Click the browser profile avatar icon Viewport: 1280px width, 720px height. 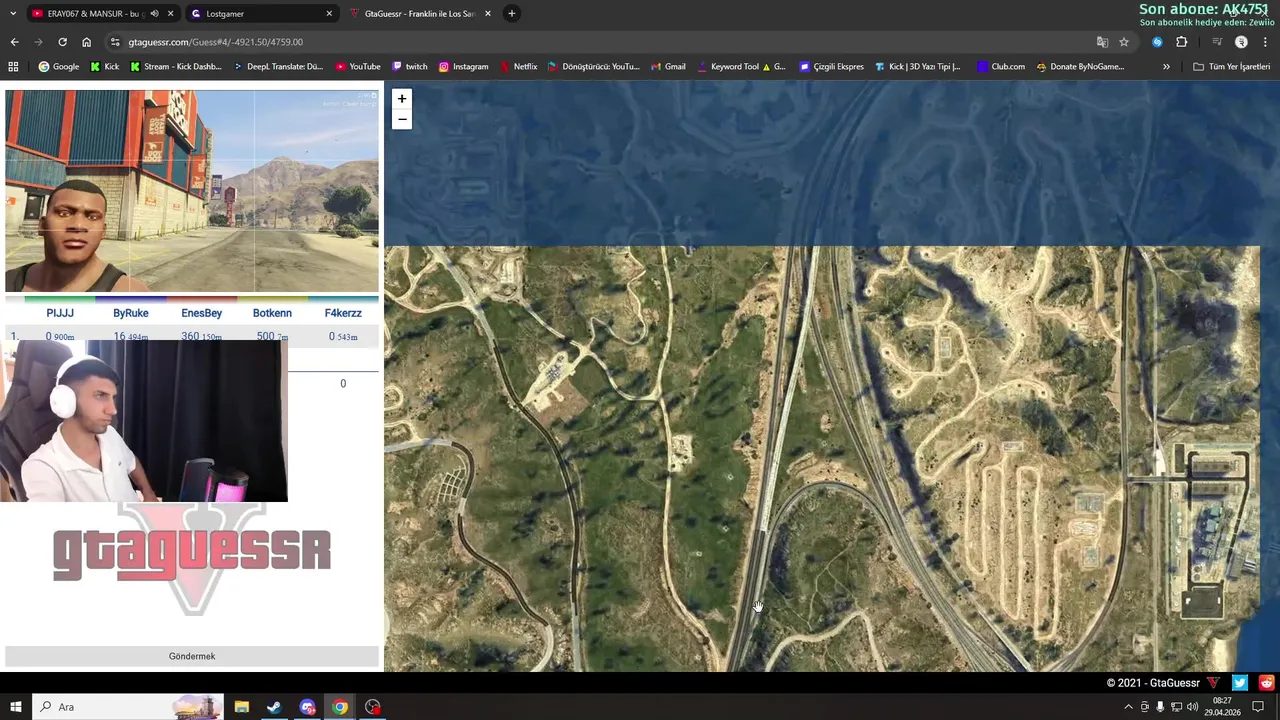1241,42
